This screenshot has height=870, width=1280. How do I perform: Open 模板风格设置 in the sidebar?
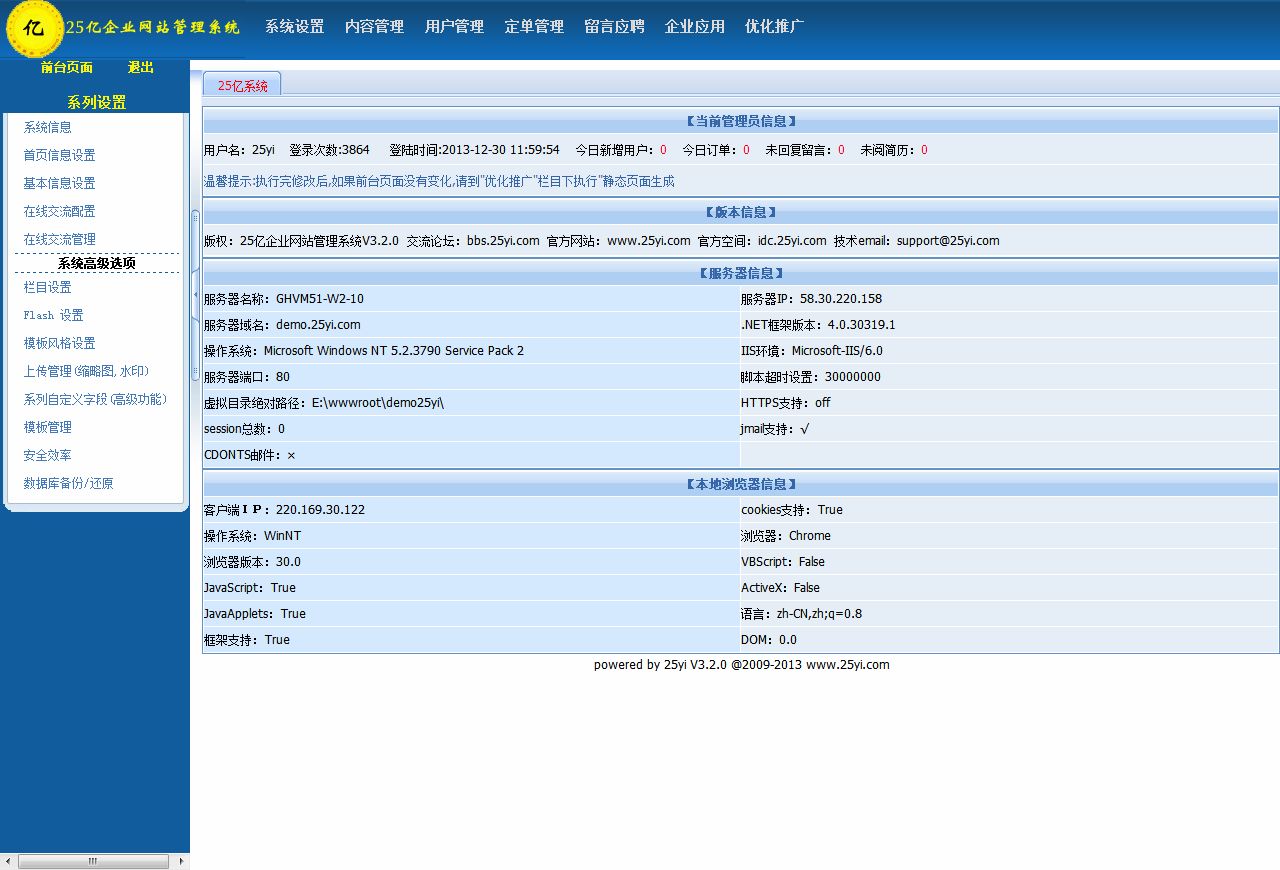[59, 343]
